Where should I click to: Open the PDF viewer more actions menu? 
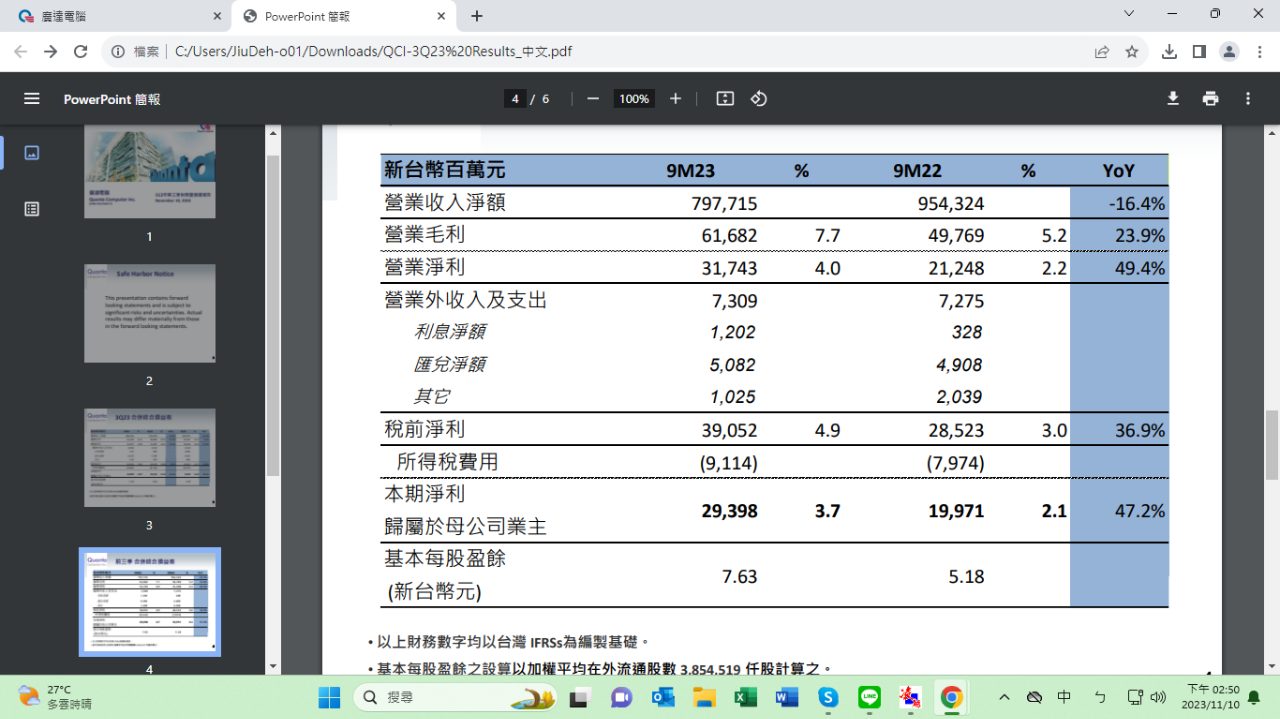[1247, 99]
